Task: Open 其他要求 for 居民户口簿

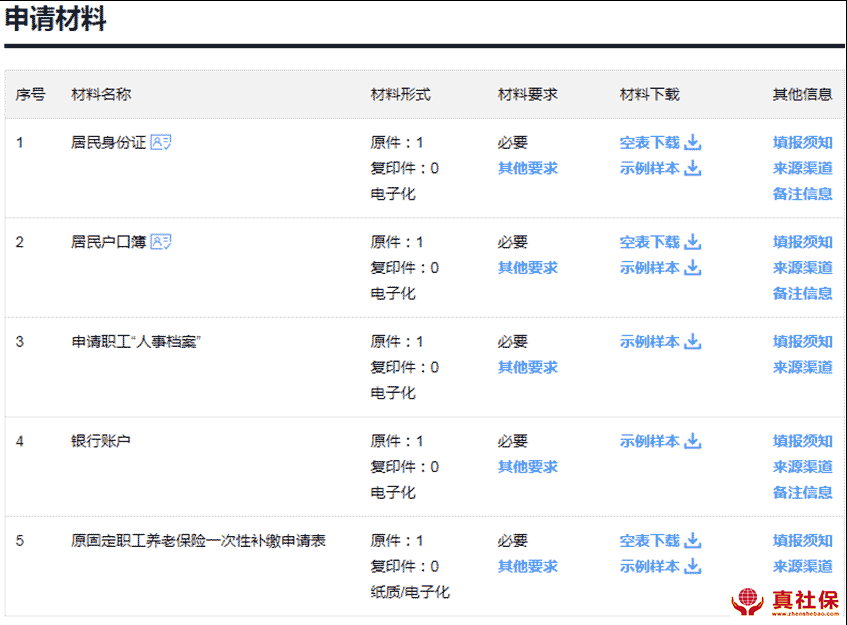Action: tap(528, 267)
